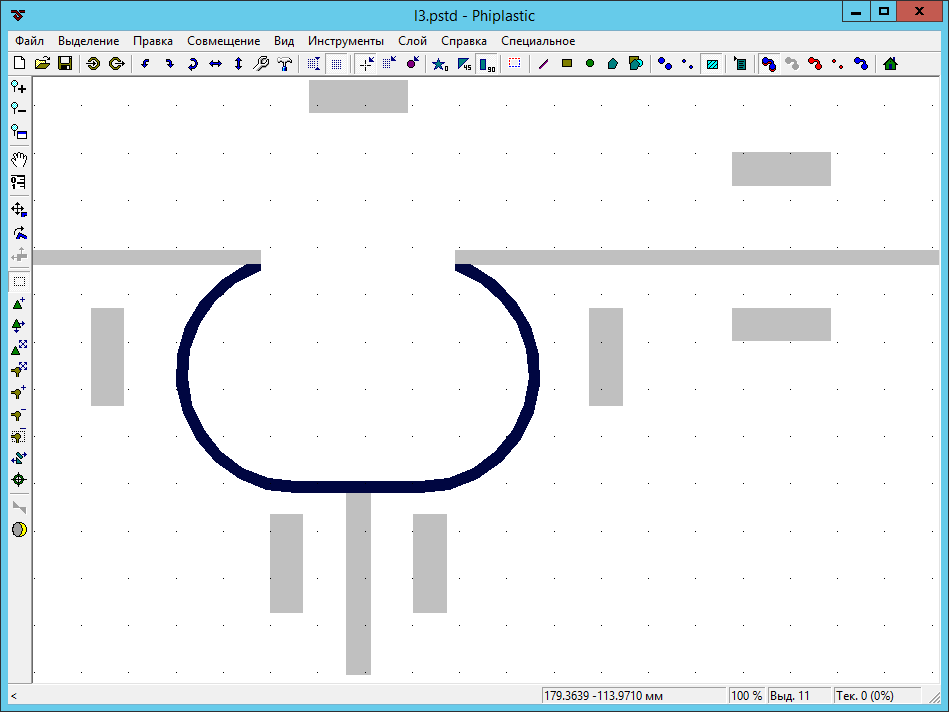The height and width of the screenshot is (712, 949).
Task: Flip vertically with the double-headed vertical arrow
Action: coord(238,64)
